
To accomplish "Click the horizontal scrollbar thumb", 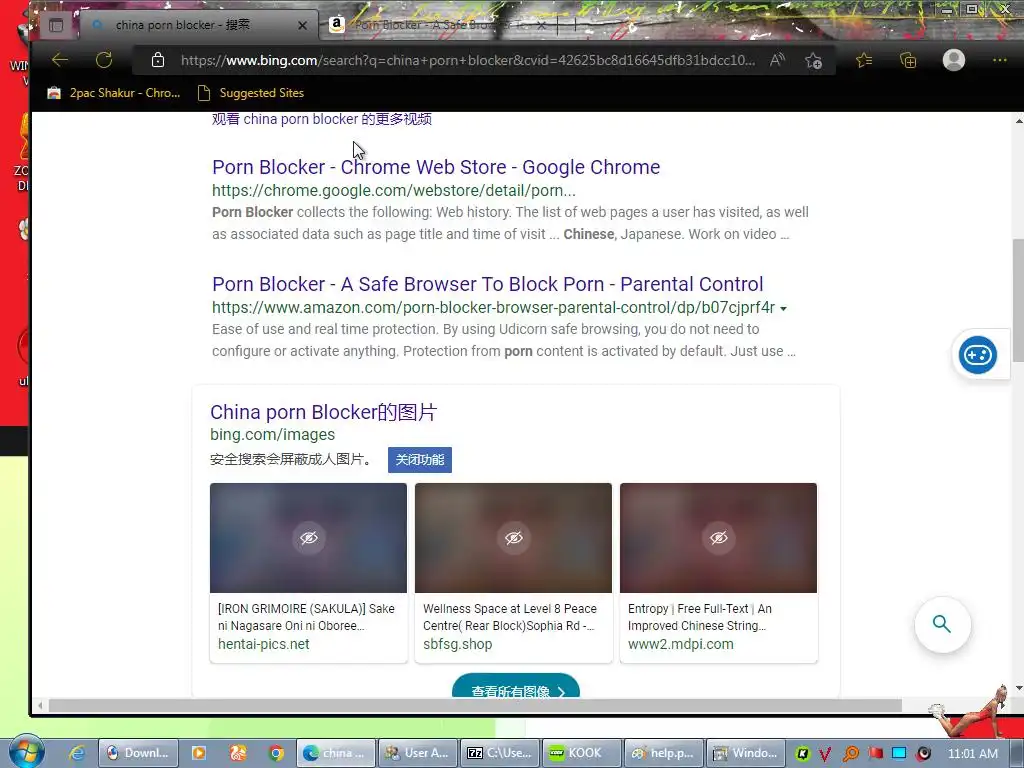I will 475,705.
